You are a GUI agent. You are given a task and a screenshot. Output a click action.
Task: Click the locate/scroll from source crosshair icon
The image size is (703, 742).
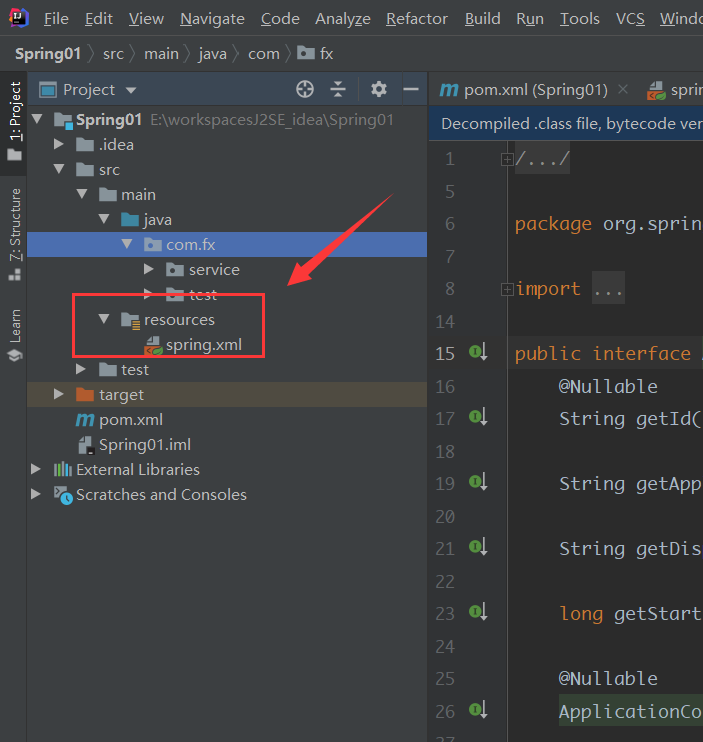click(x=305, y=89)
